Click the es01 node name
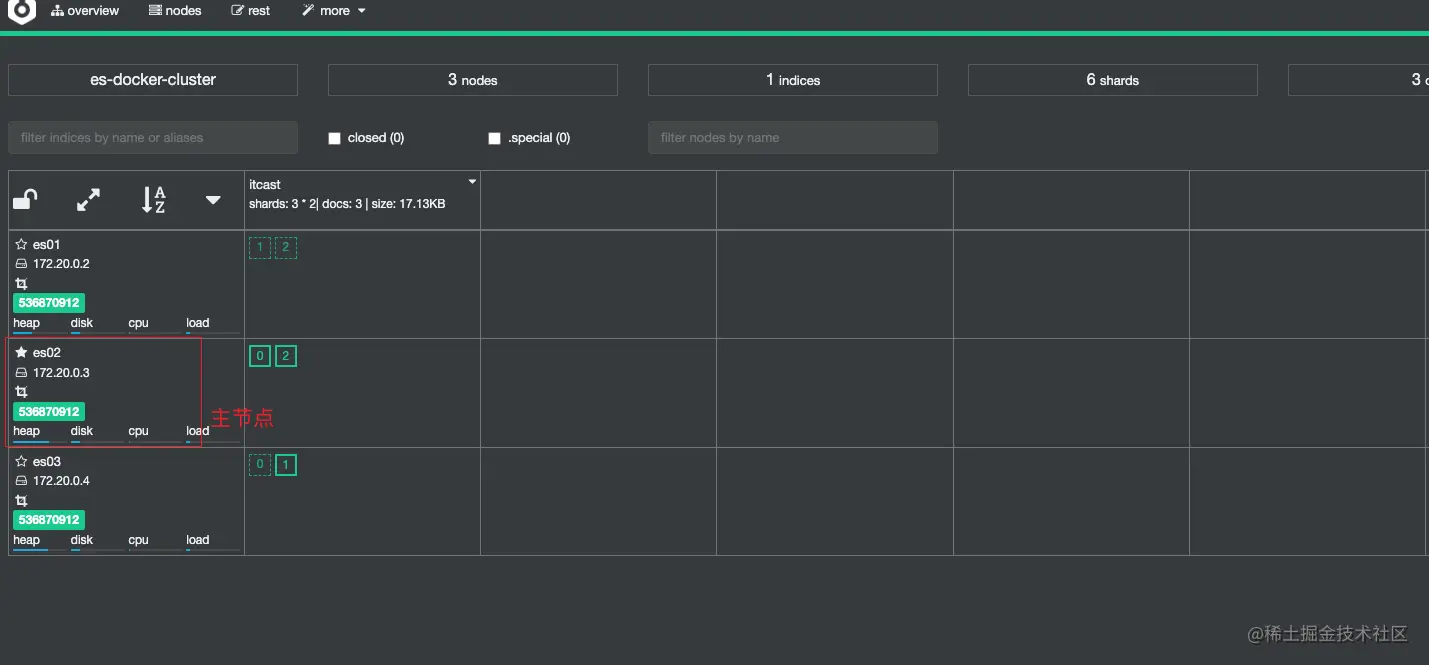The height and width of the screenshot is (665, 1429). click(x=47, y=245)
